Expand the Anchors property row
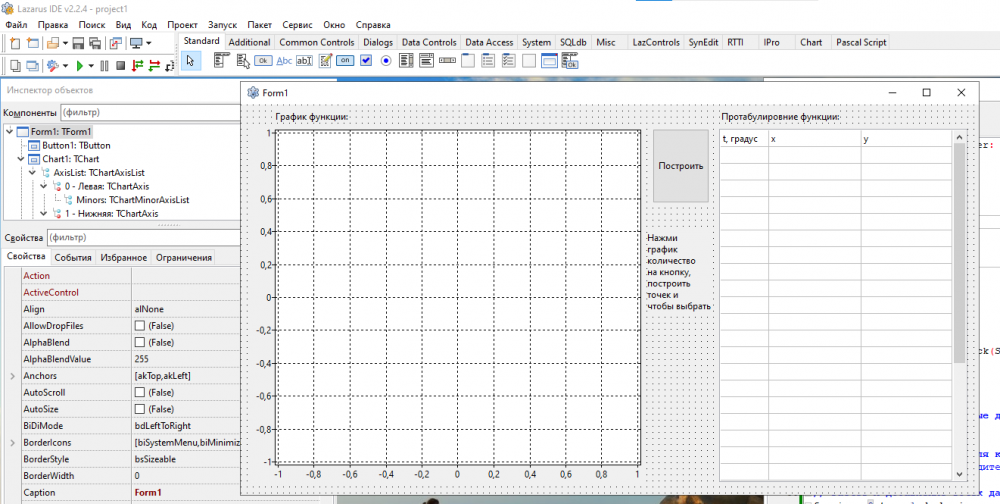Image resolution: width=1000 pixels, height=504 pixels. 12,376
